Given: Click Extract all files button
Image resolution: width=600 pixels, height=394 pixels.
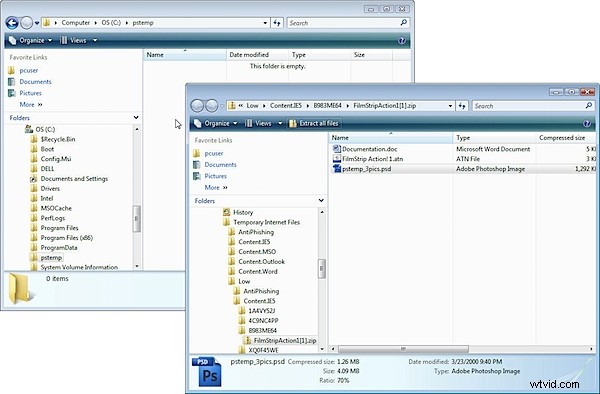Looking at the screenshot, I should [x=314, y=124].
